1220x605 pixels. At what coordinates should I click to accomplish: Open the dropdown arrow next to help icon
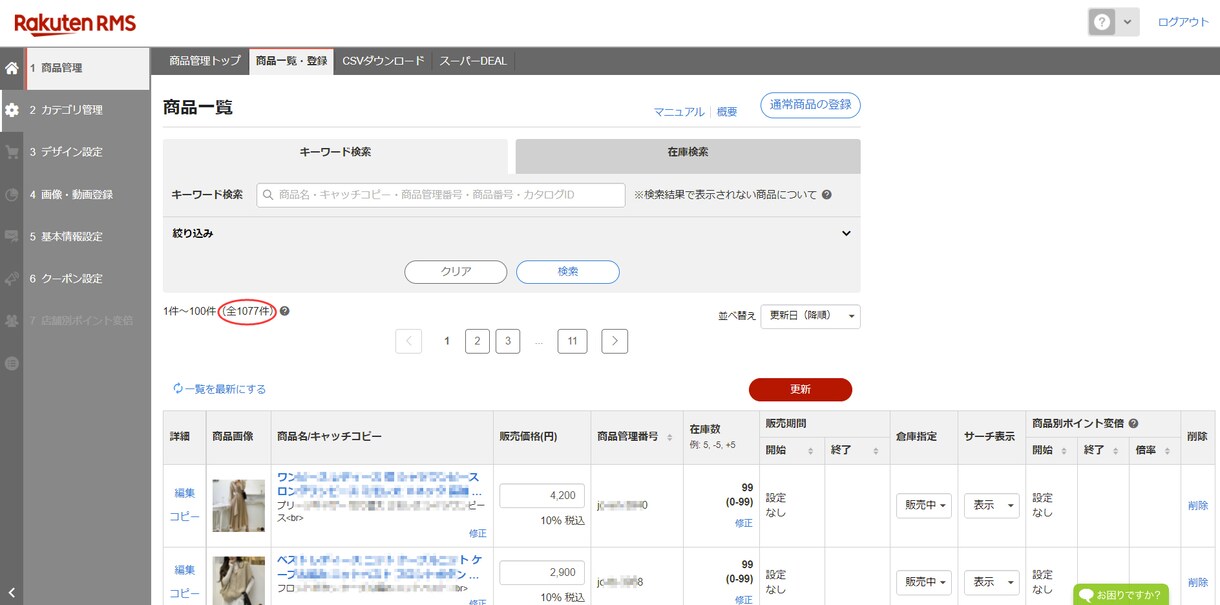coord(1128,22)
